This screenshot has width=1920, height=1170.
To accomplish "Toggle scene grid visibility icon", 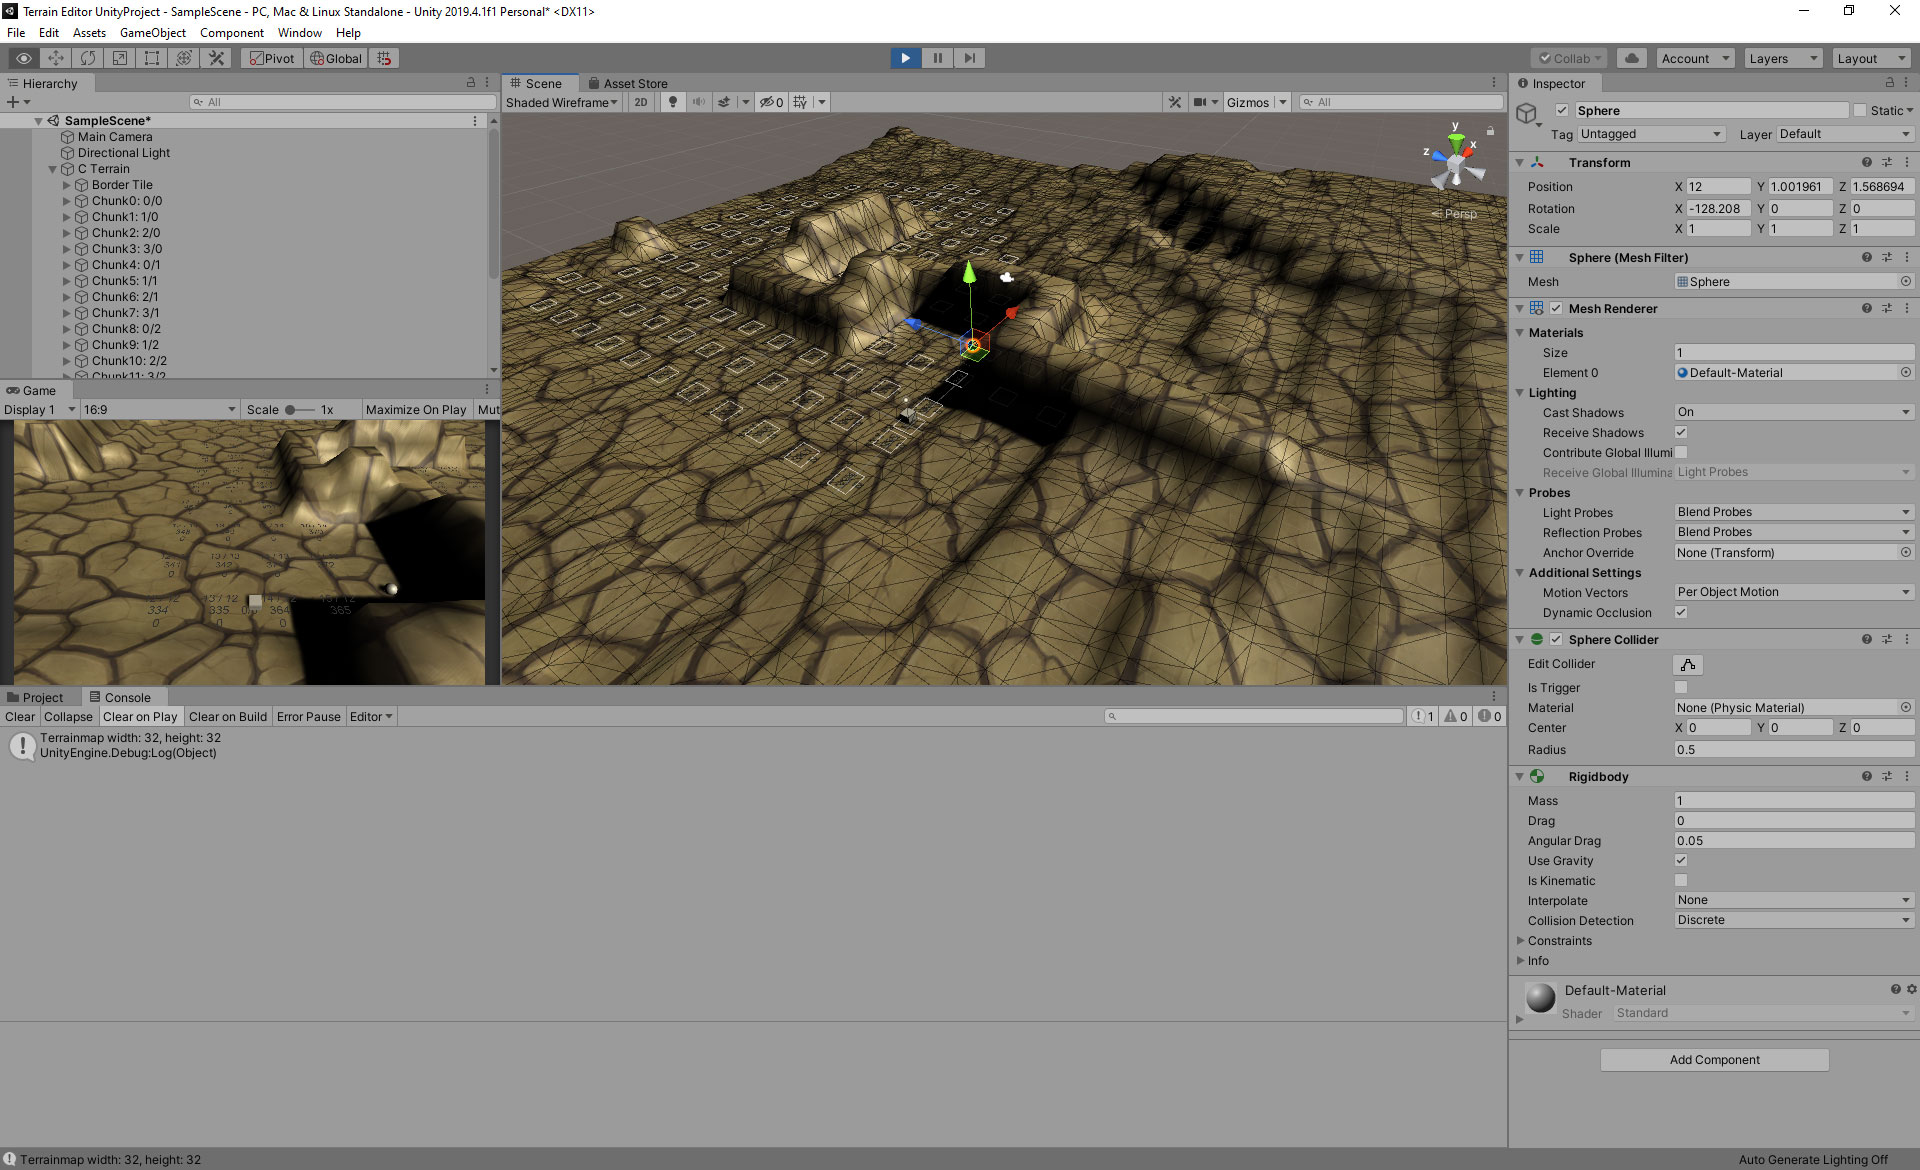I will [800, 102].
